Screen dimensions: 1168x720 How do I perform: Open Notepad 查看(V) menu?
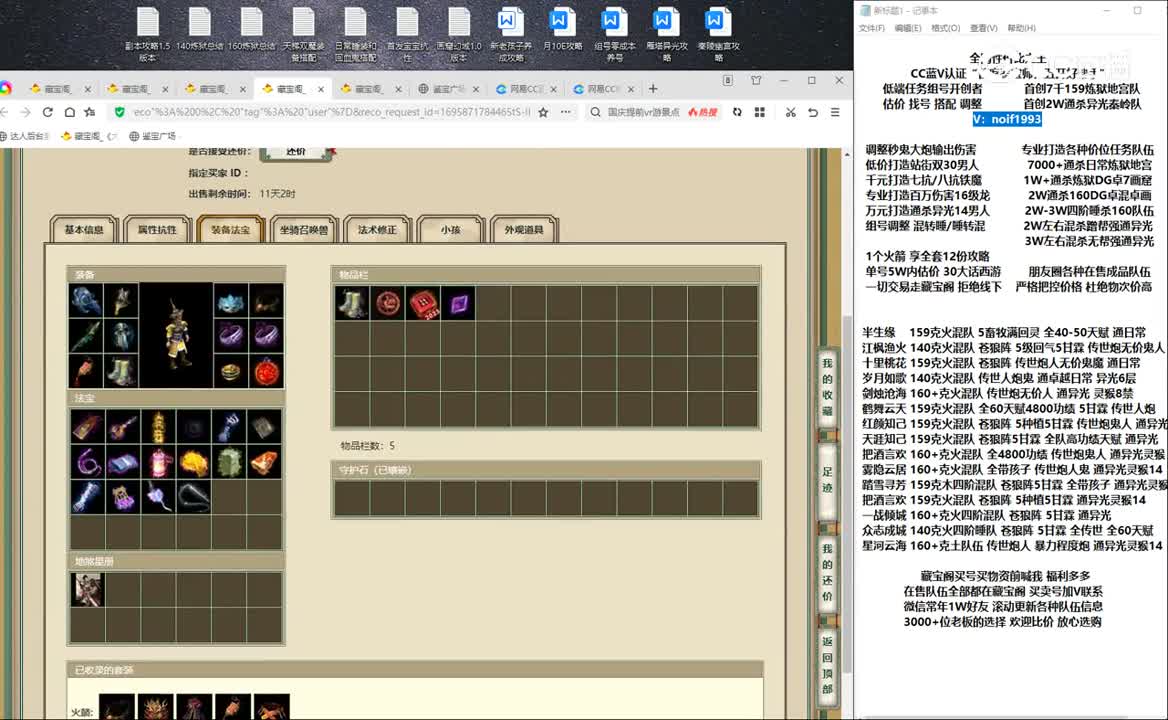(x=983, y=28)
